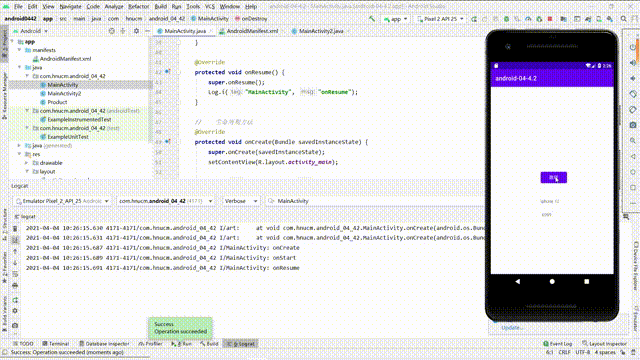Tap the phone's back navigation button

518,281
